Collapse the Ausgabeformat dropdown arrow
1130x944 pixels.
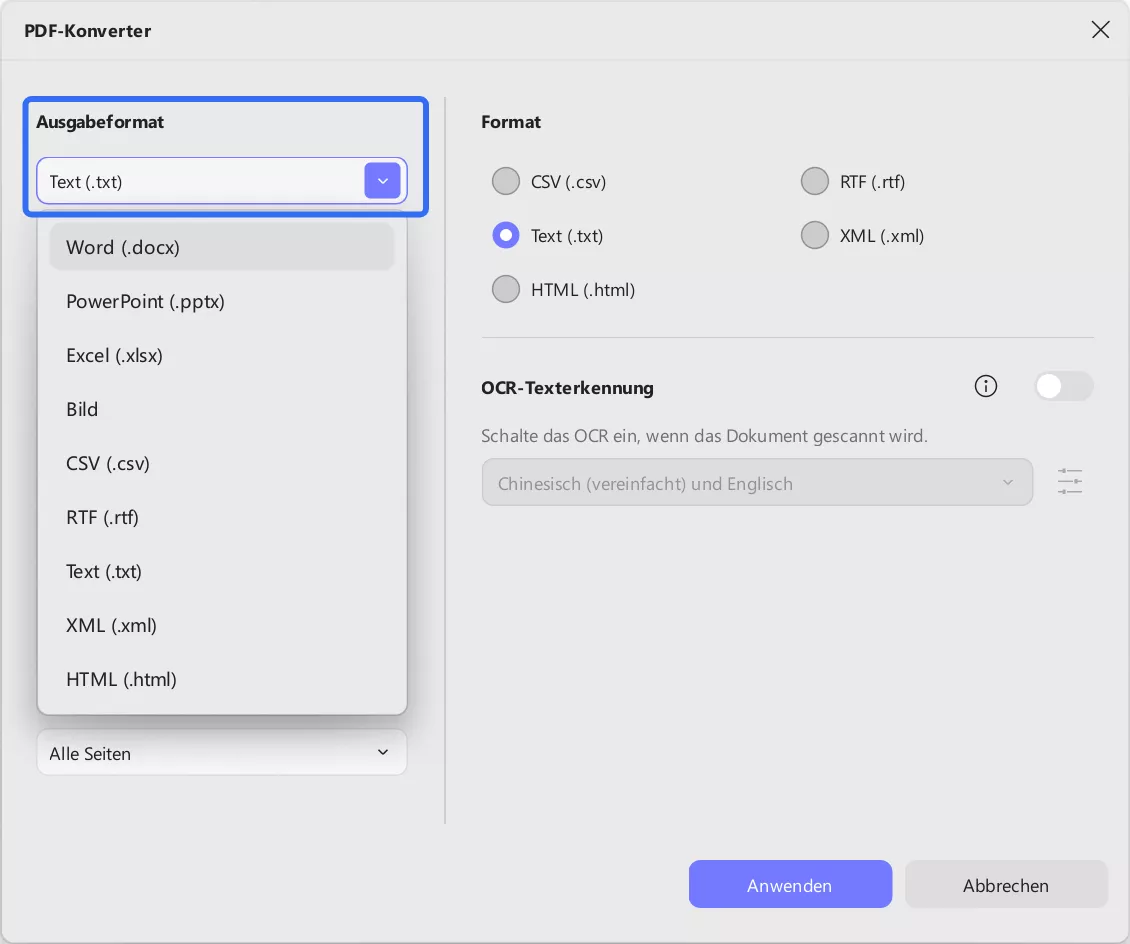click(x=382, y=181)
